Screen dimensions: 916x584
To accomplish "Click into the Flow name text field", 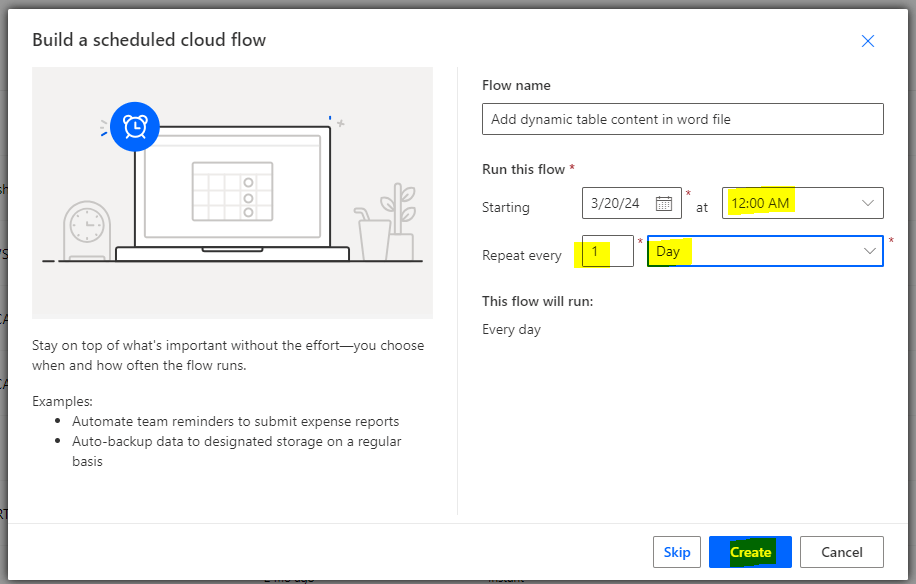I will coord(682,119).
